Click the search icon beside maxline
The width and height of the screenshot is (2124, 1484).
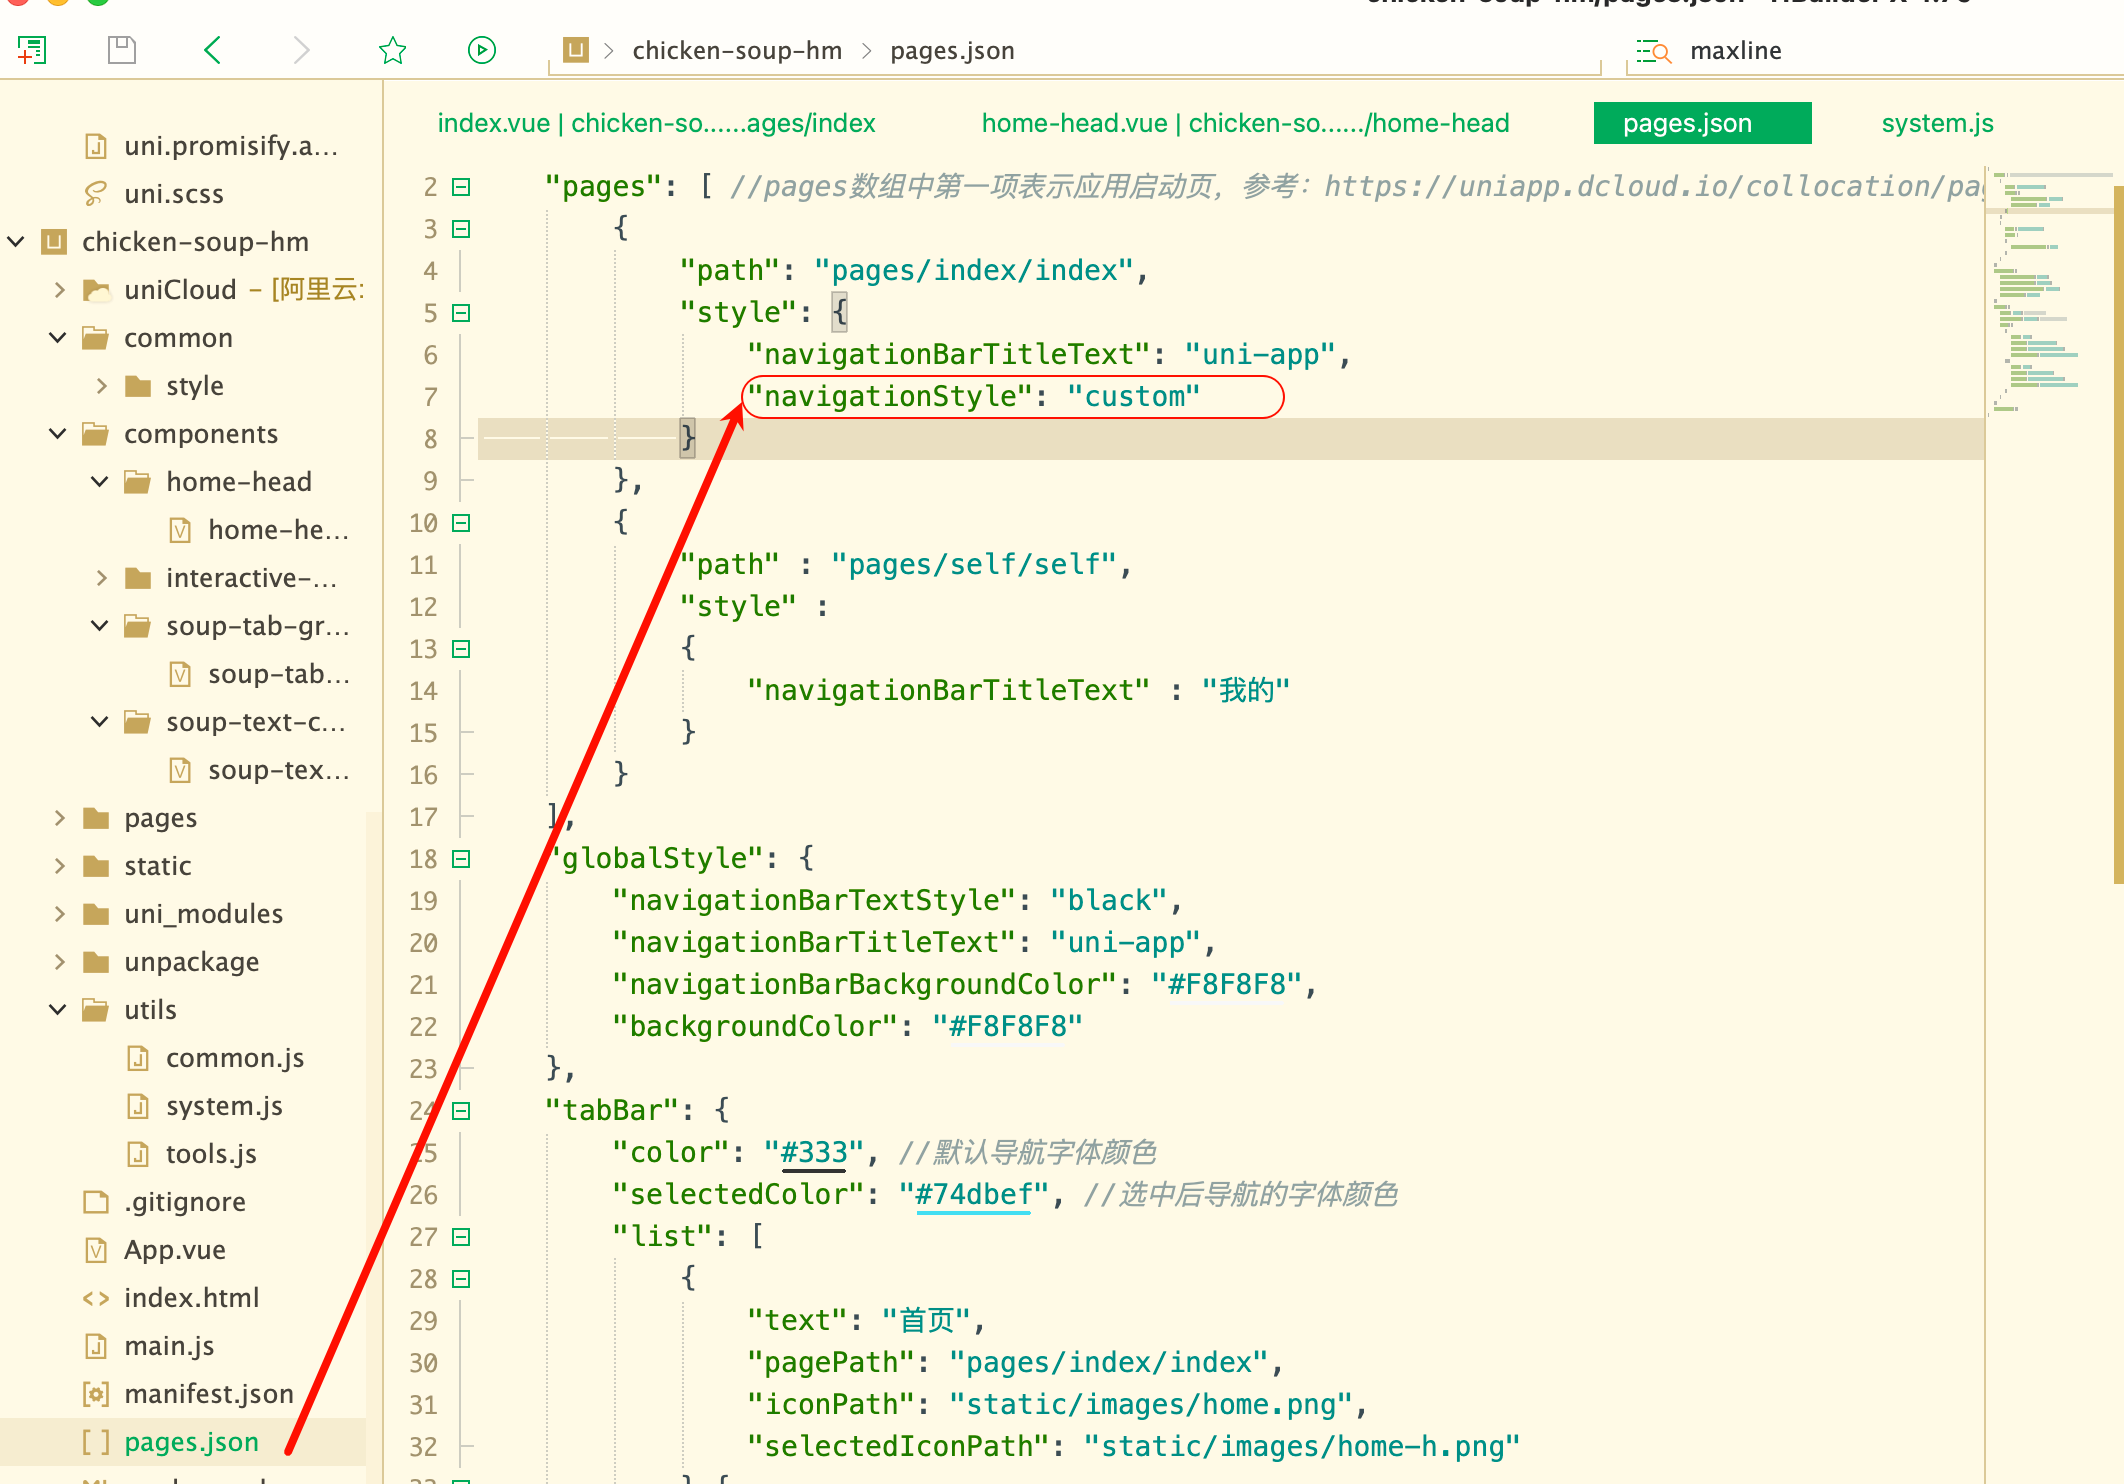(x=1653, y=51)
